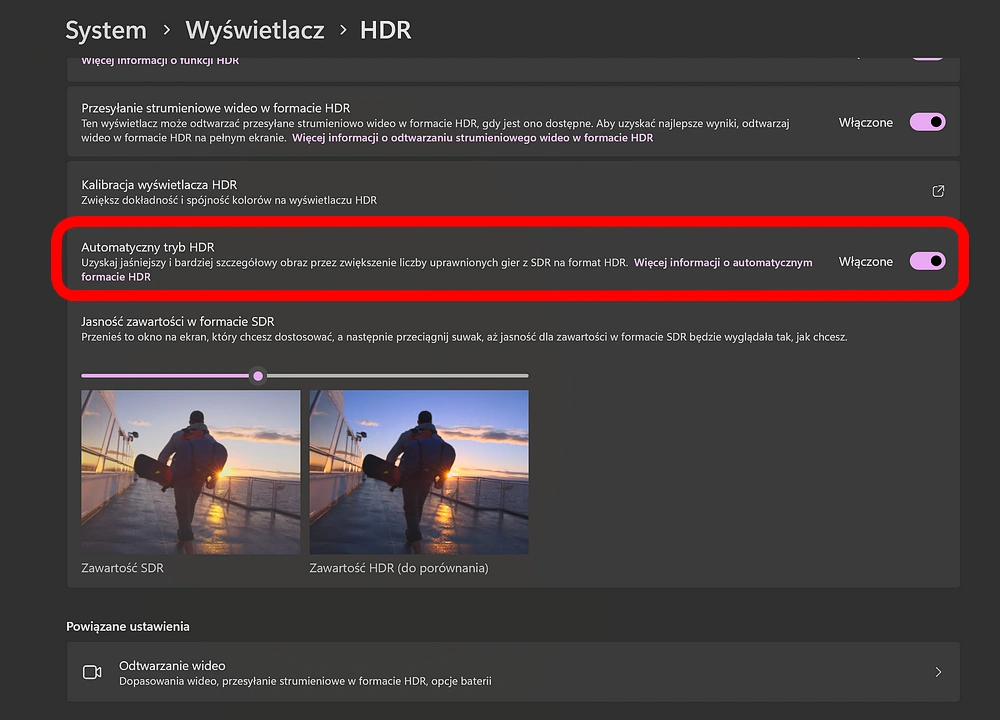This screenshot has width=1000, height=720.
Task: Open link about streaming HDR video playback
Action: pyautogui.click(x=473, y=138)
